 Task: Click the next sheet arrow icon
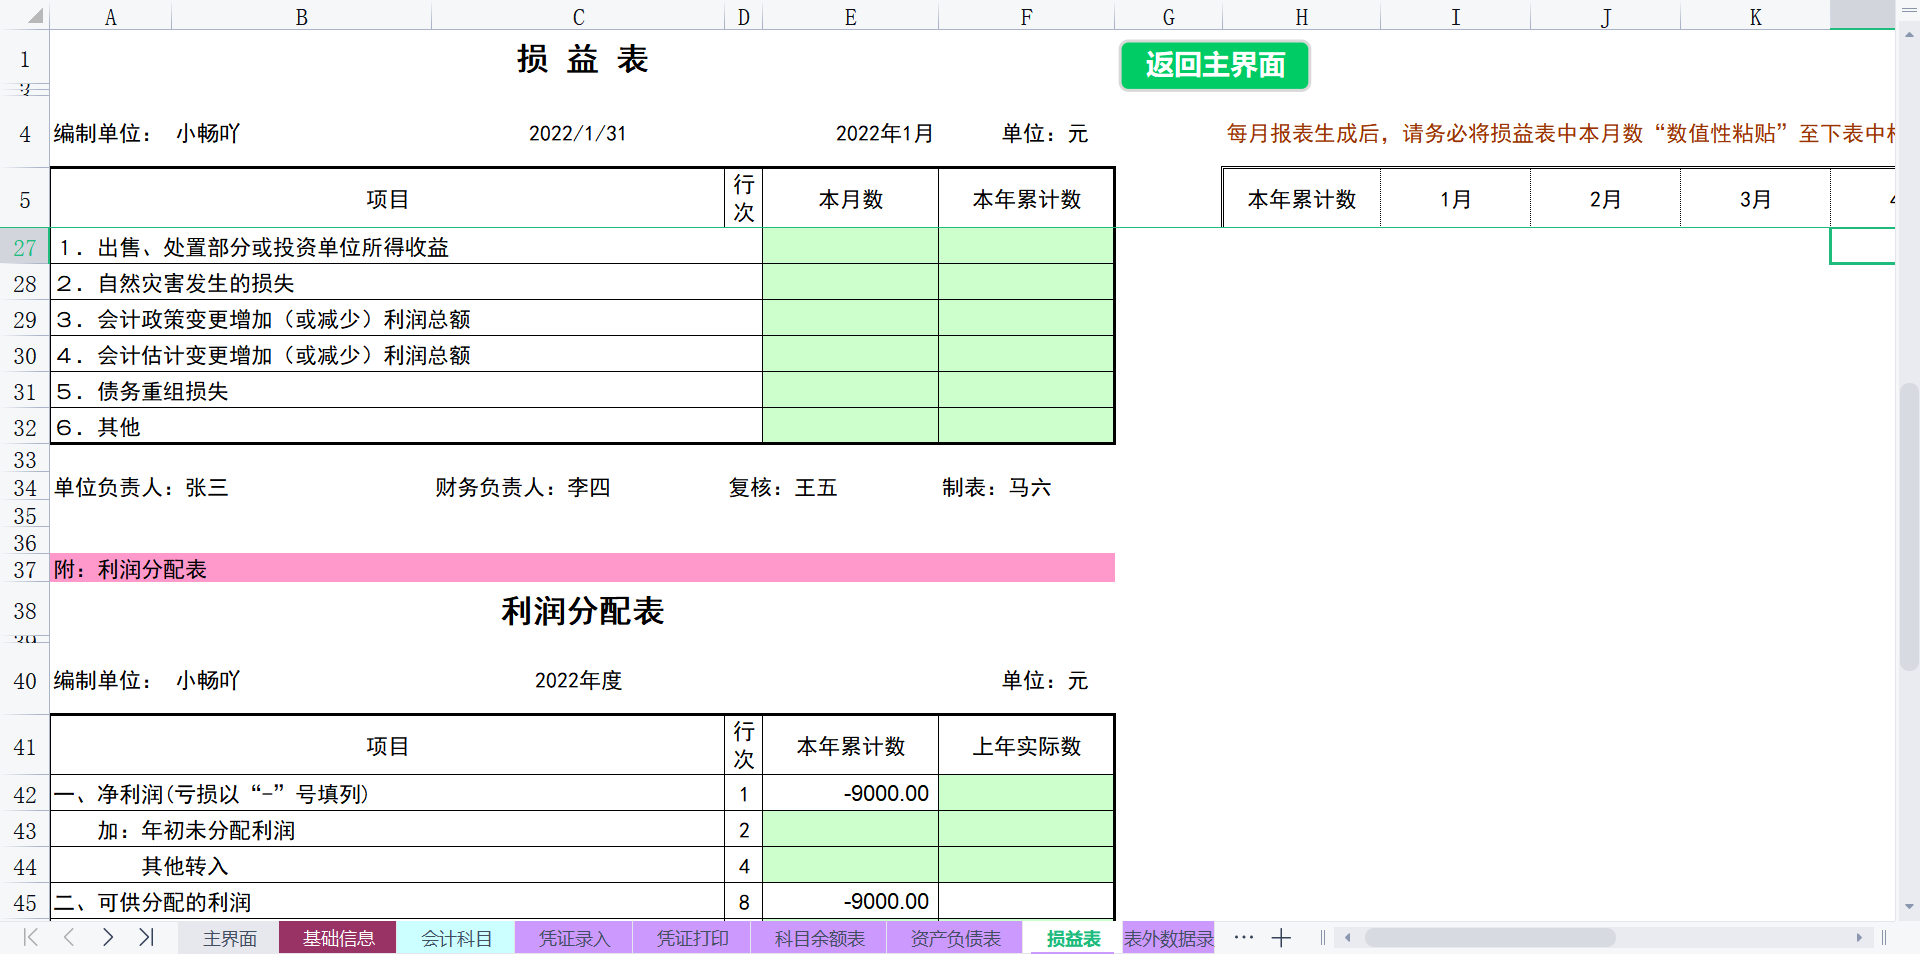coord(107,938)
